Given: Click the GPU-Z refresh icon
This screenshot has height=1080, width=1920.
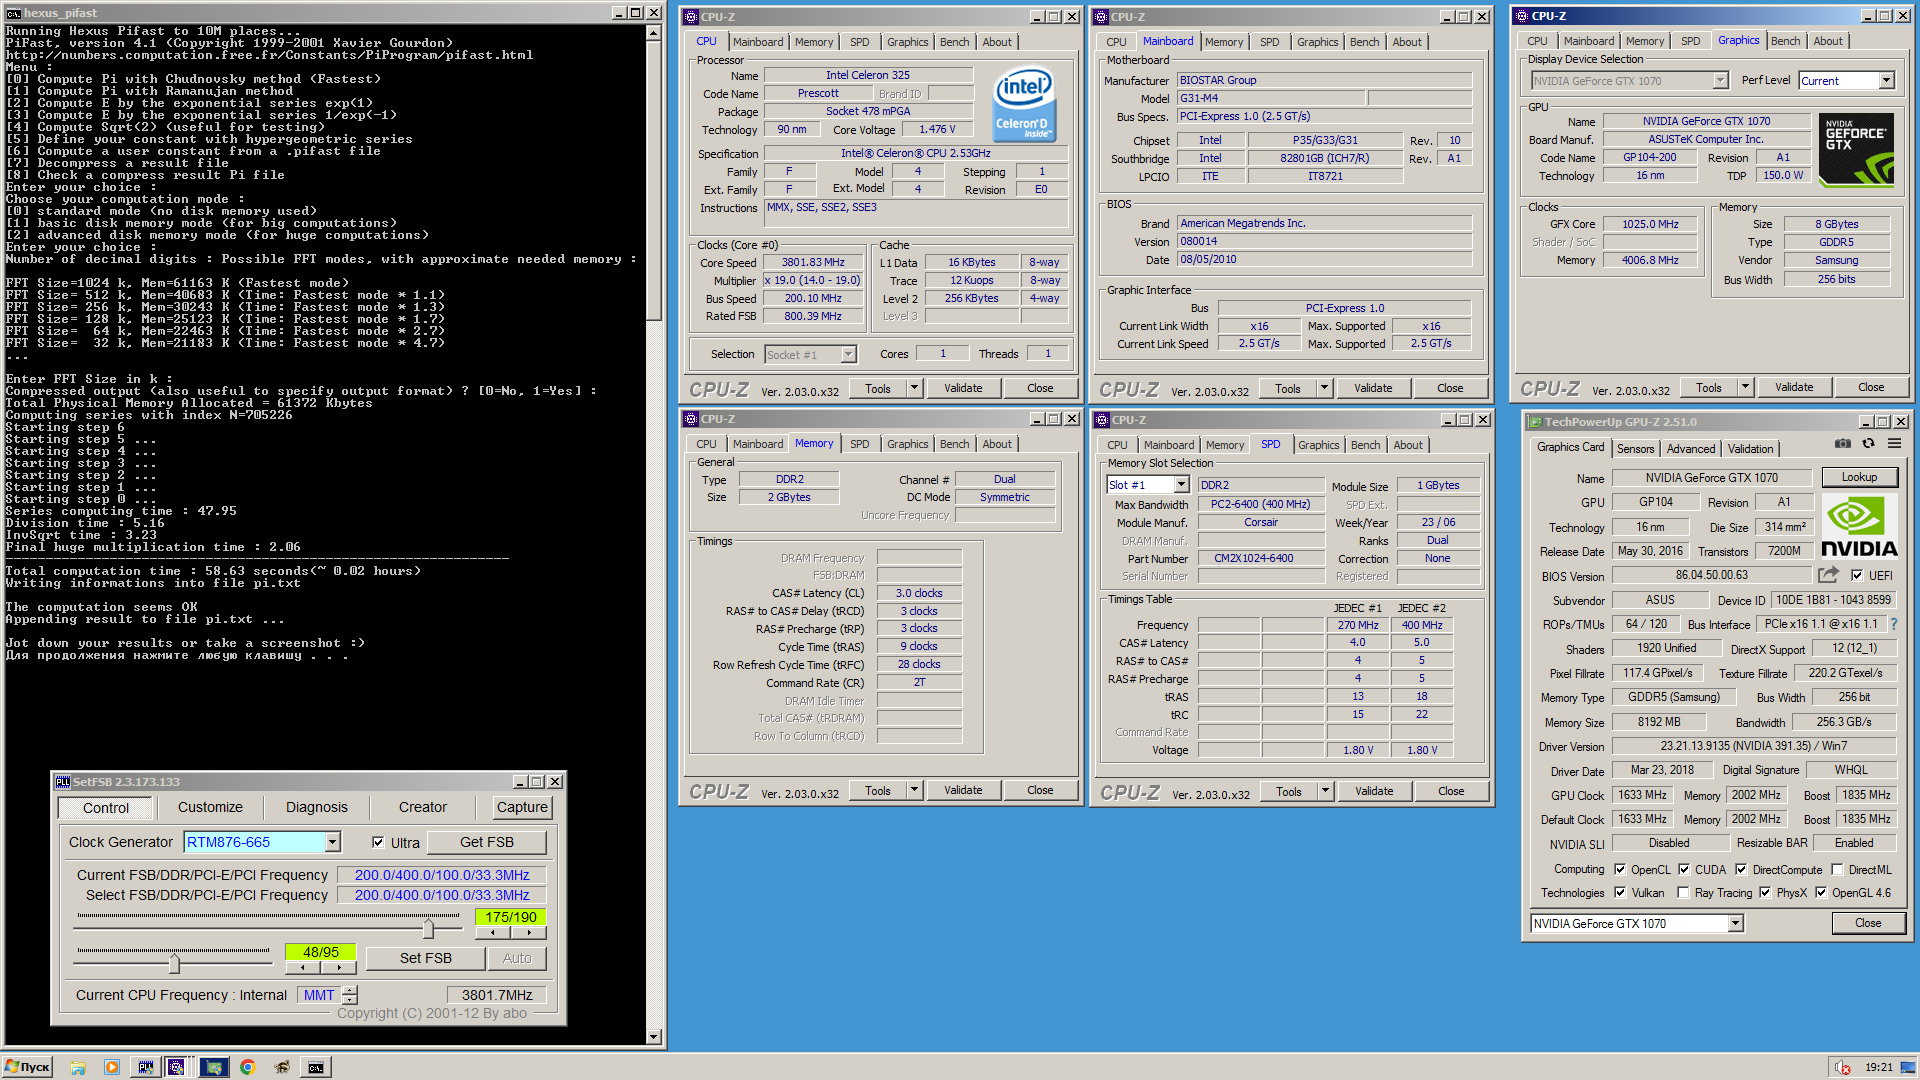Looking at the screenshot, I should 1868,444.
